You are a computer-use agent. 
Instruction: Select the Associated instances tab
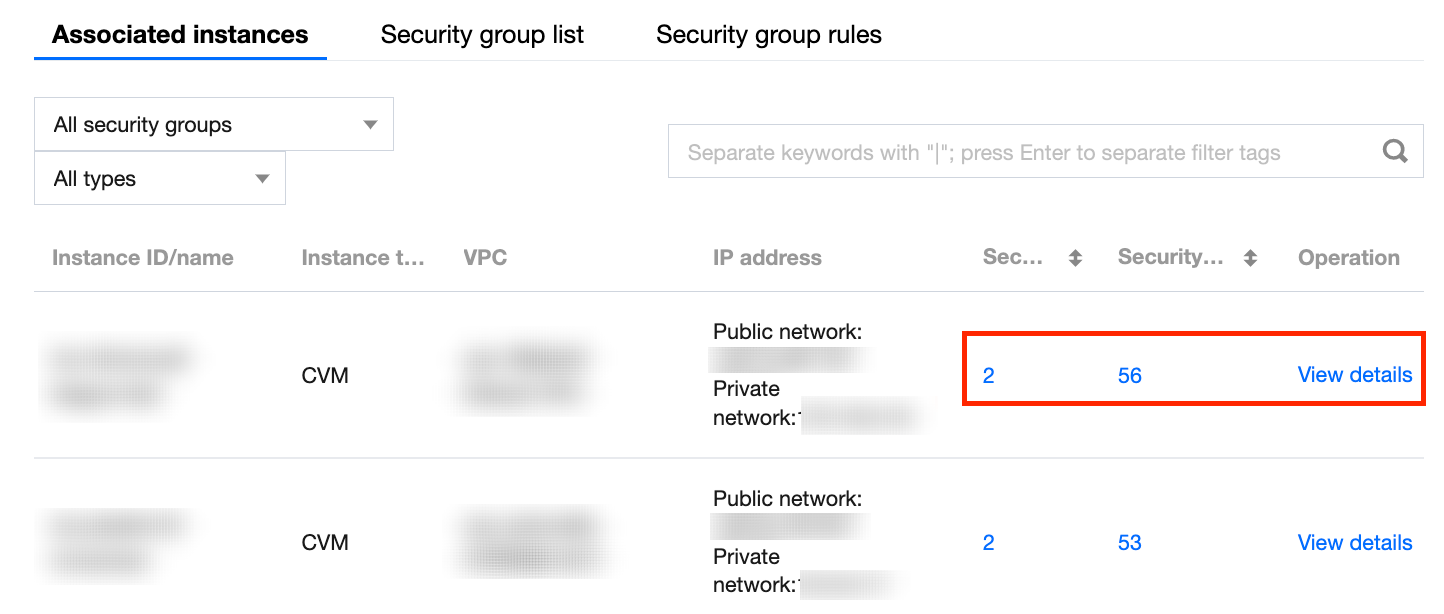[180, 35]
